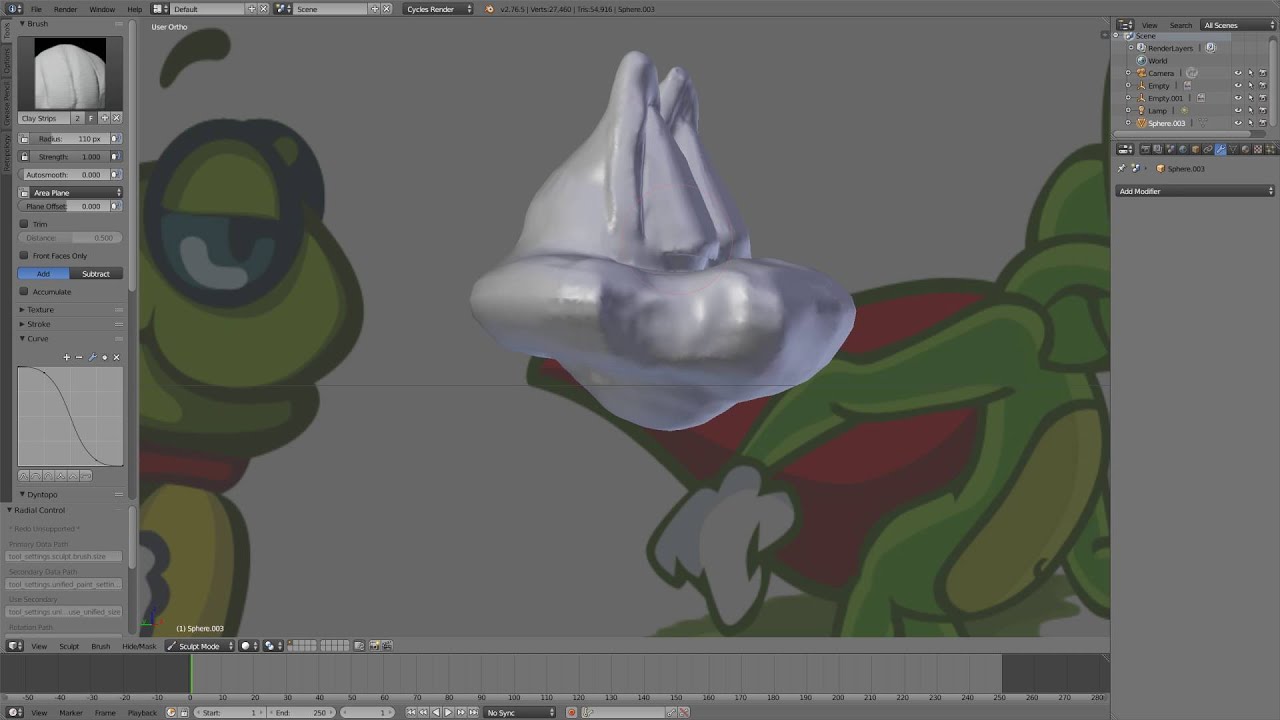Screen dimensions: 1280x720
Task: Toggle the radius unified size lock
Action: click(24, 139)
